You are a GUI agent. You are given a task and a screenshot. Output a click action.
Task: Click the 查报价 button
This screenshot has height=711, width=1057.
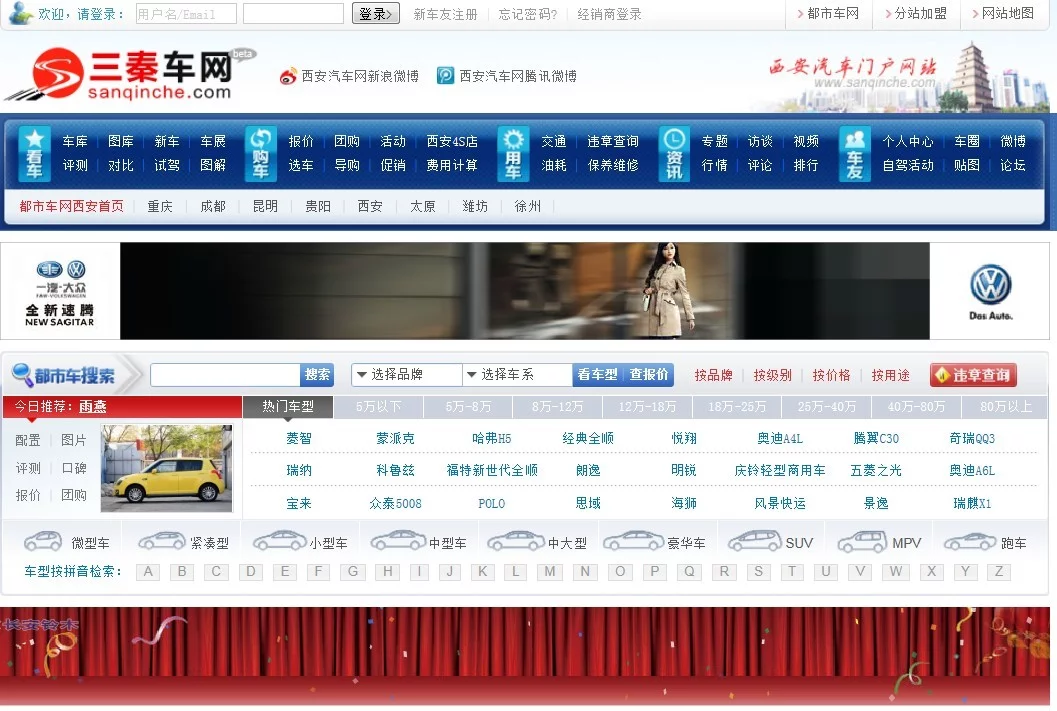tap(648, 375)
